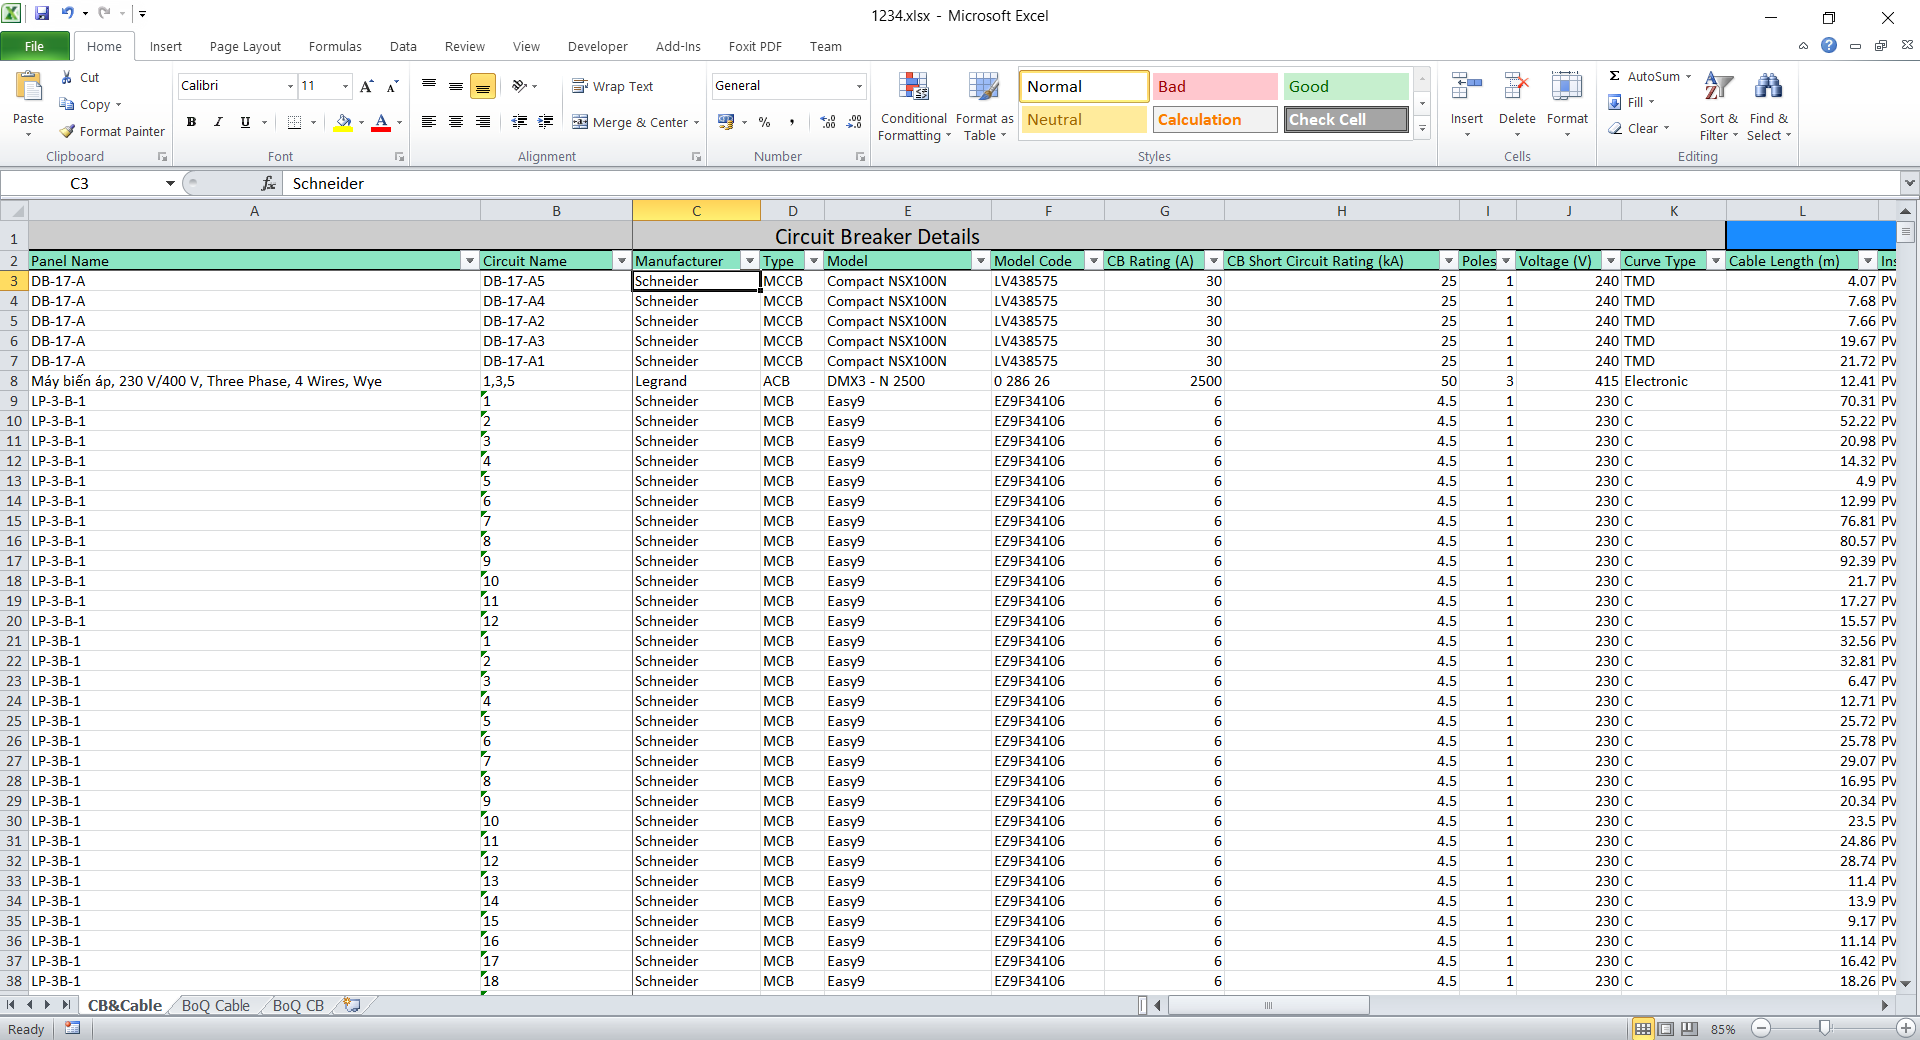Open the Accounting Number Format icon
Image resolution: width=1920 pixels, height=1040 pixels.
(726, 122)
